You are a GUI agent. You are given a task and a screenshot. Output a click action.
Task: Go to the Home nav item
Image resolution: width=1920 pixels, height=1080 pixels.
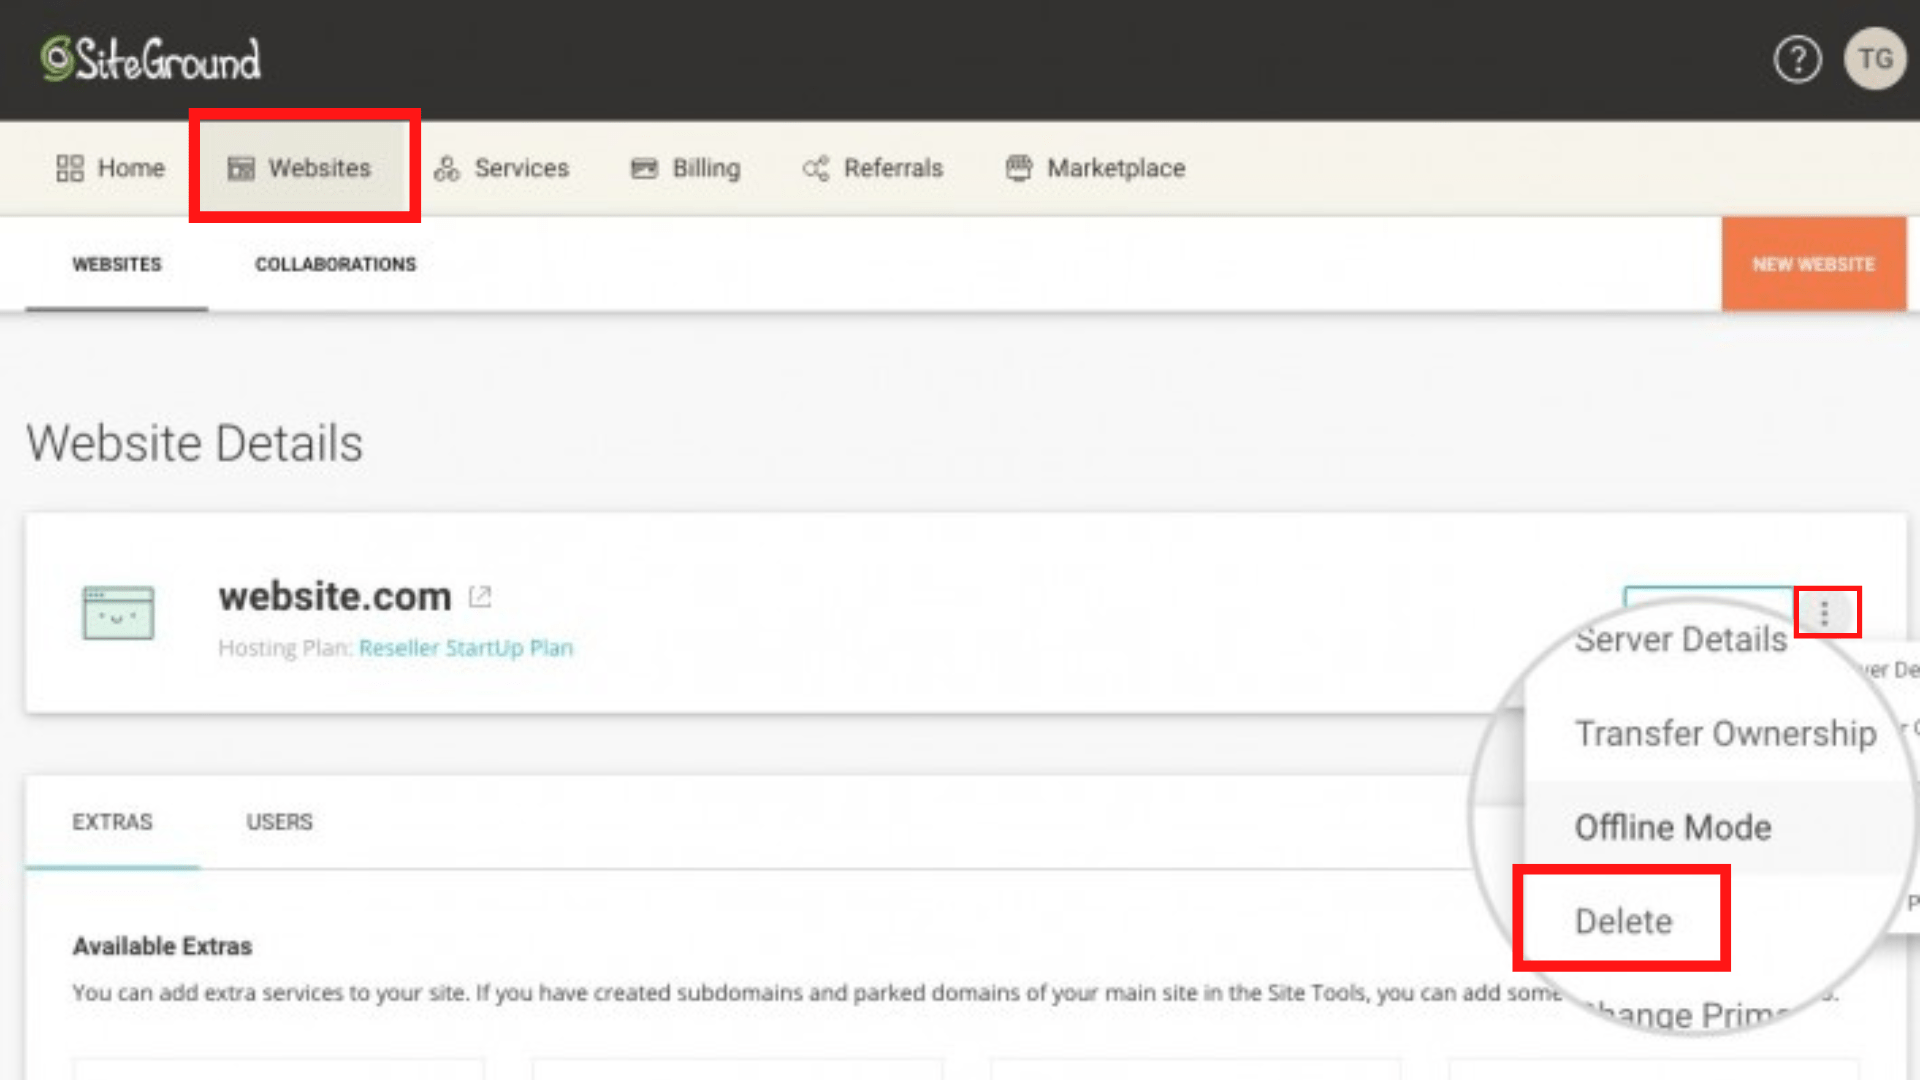pyautogui.click(x=110, y=168)
